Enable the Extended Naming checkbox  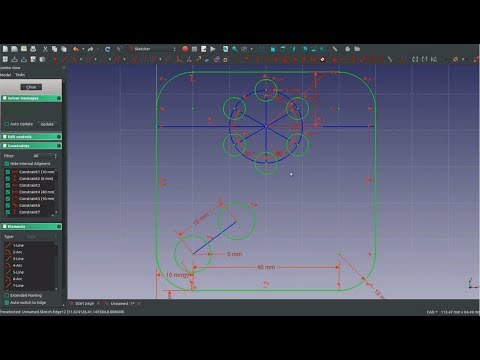click(7, 295)
